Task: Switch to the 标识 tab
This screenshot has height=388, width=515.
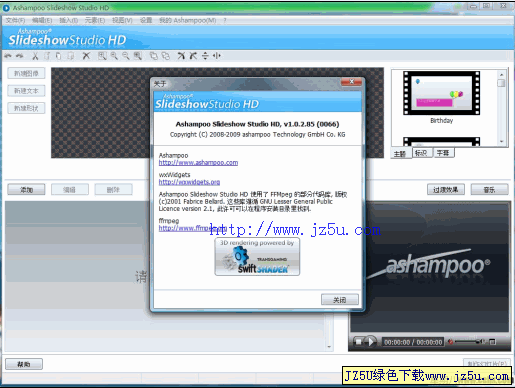Action: tap(422, 153)
